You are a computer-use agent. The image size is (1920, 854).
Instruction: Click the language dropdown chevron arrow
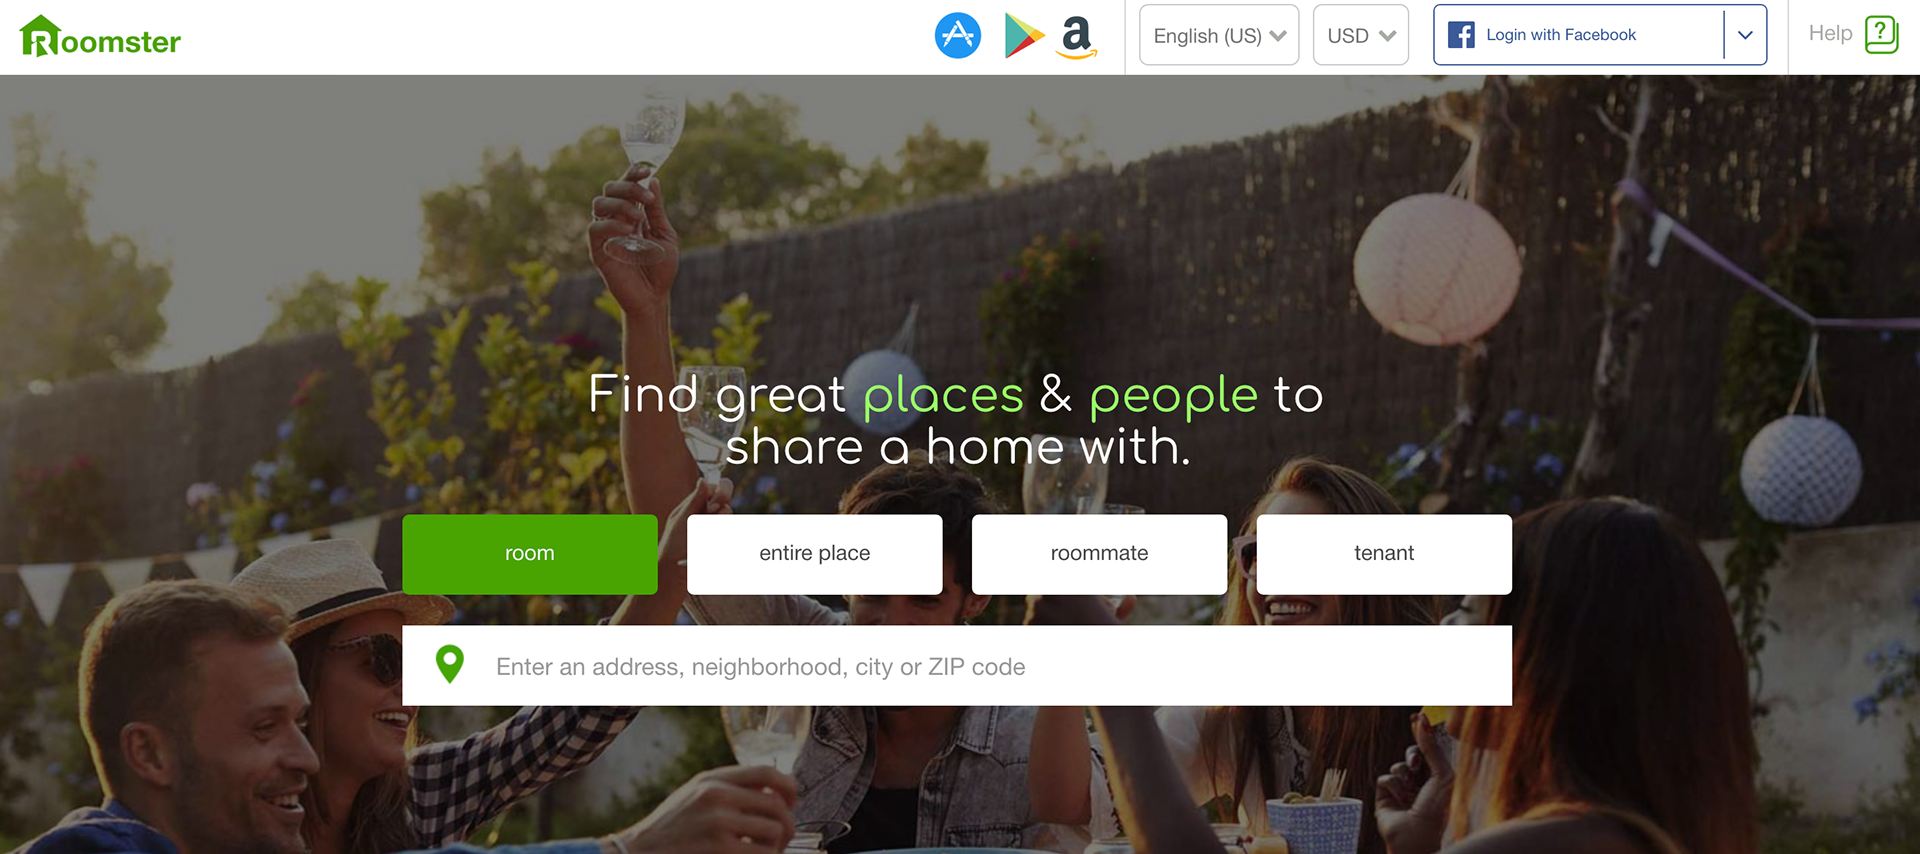(1278, 36)
